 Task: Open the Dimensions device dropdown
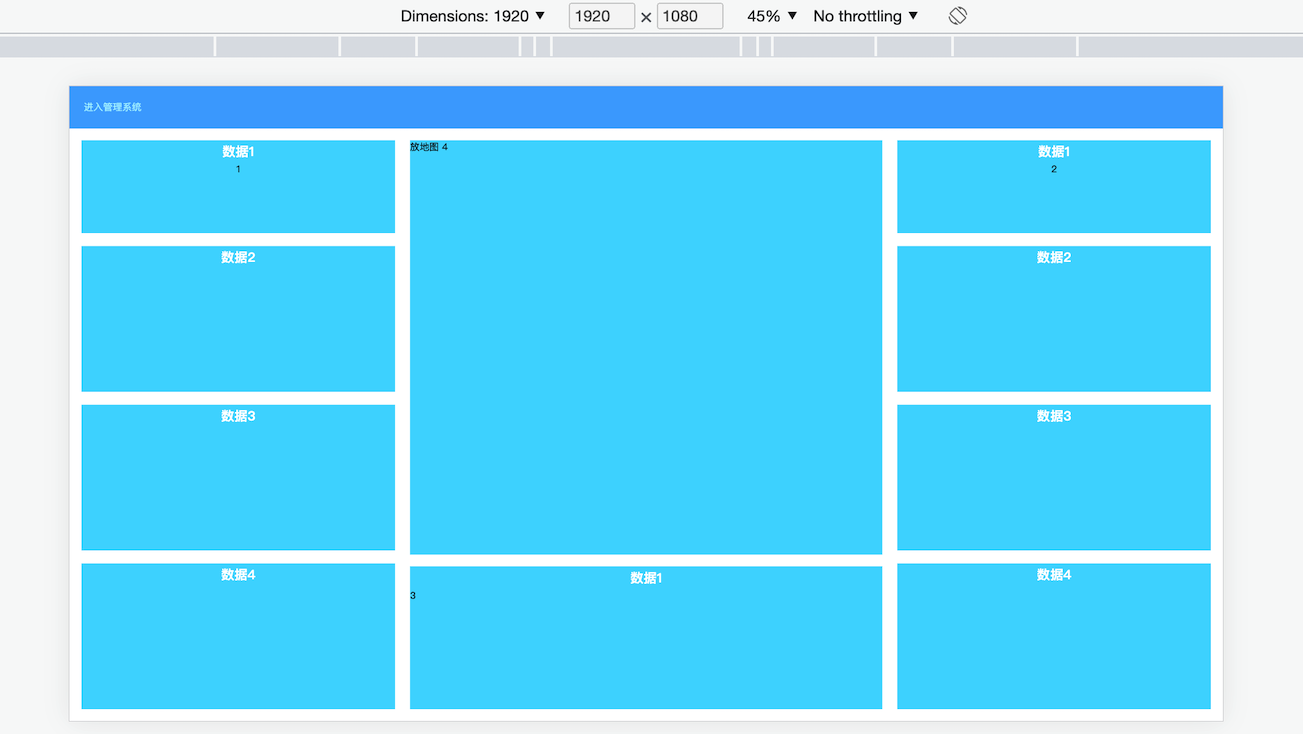point(473,16)
